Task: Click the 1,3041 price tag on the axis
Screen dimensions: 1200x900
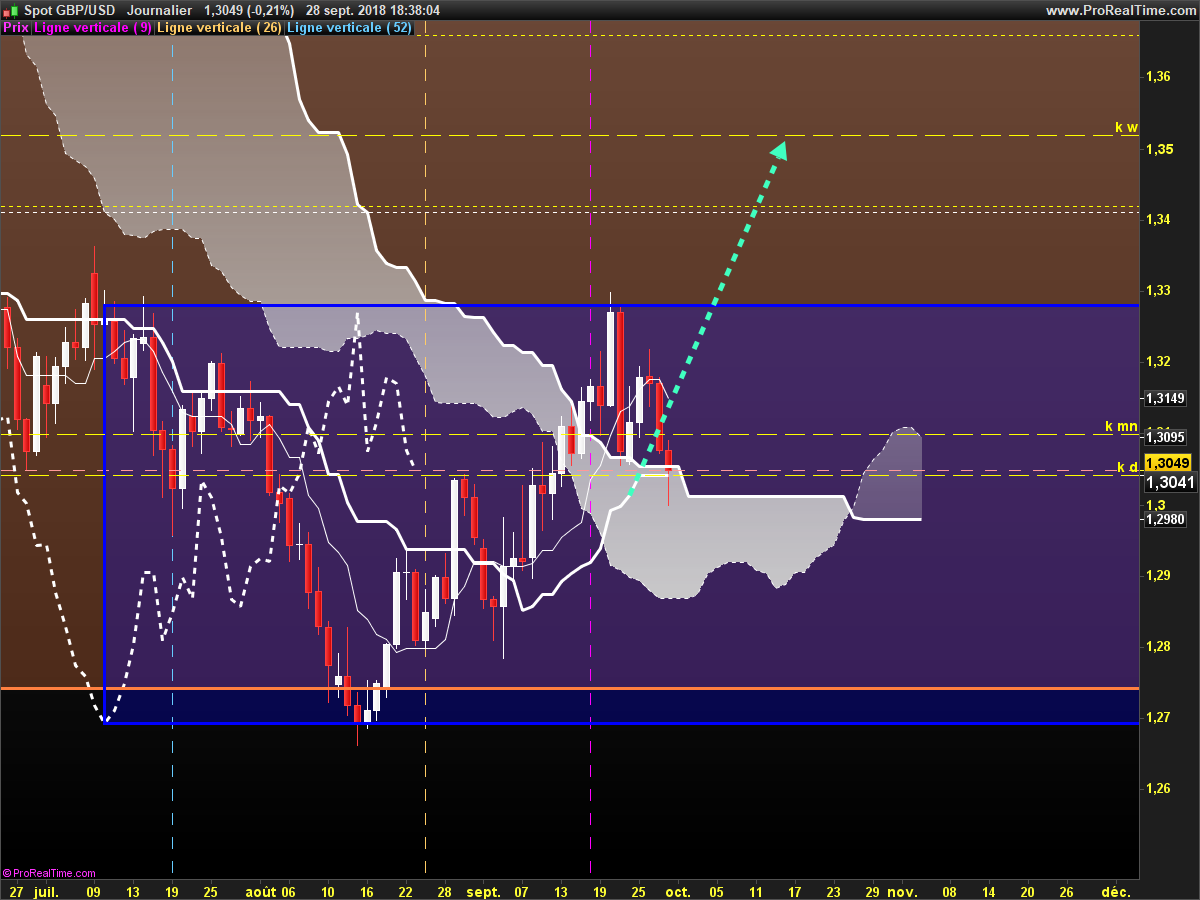Action: [x=1169, y=483]
